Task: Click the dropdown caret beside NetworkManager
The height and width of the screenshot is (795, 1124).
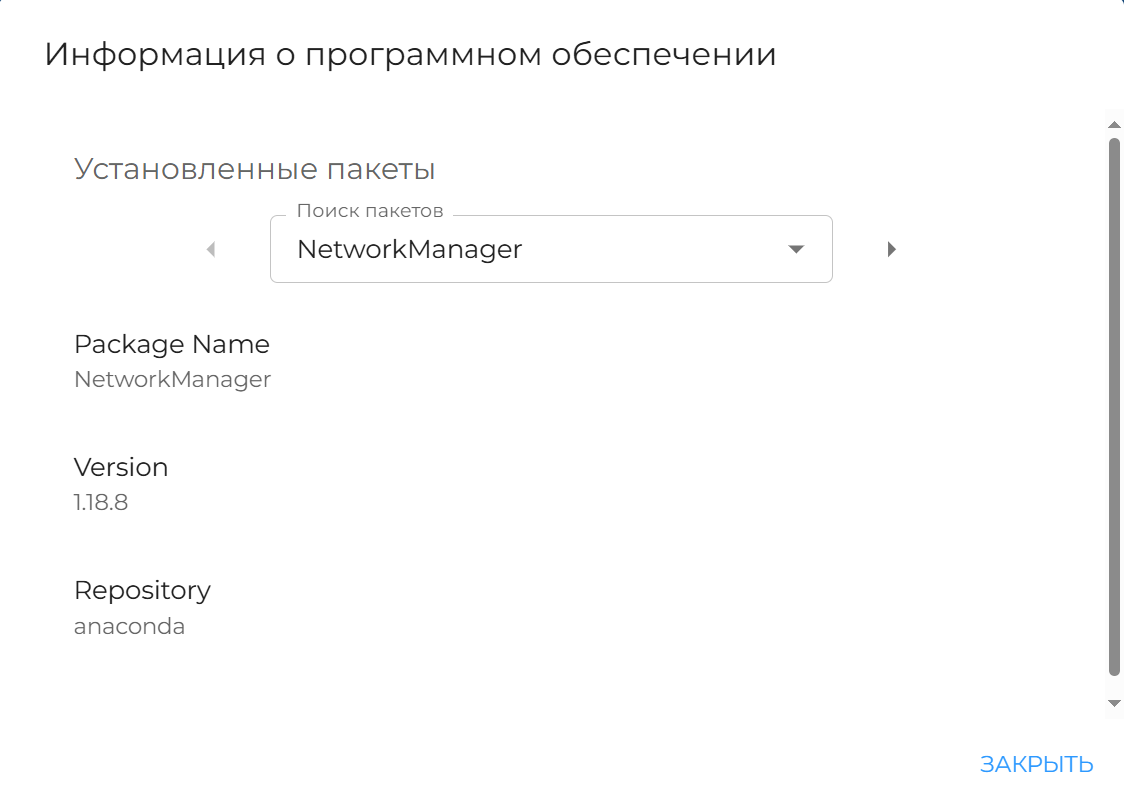Action: [795, 249]
